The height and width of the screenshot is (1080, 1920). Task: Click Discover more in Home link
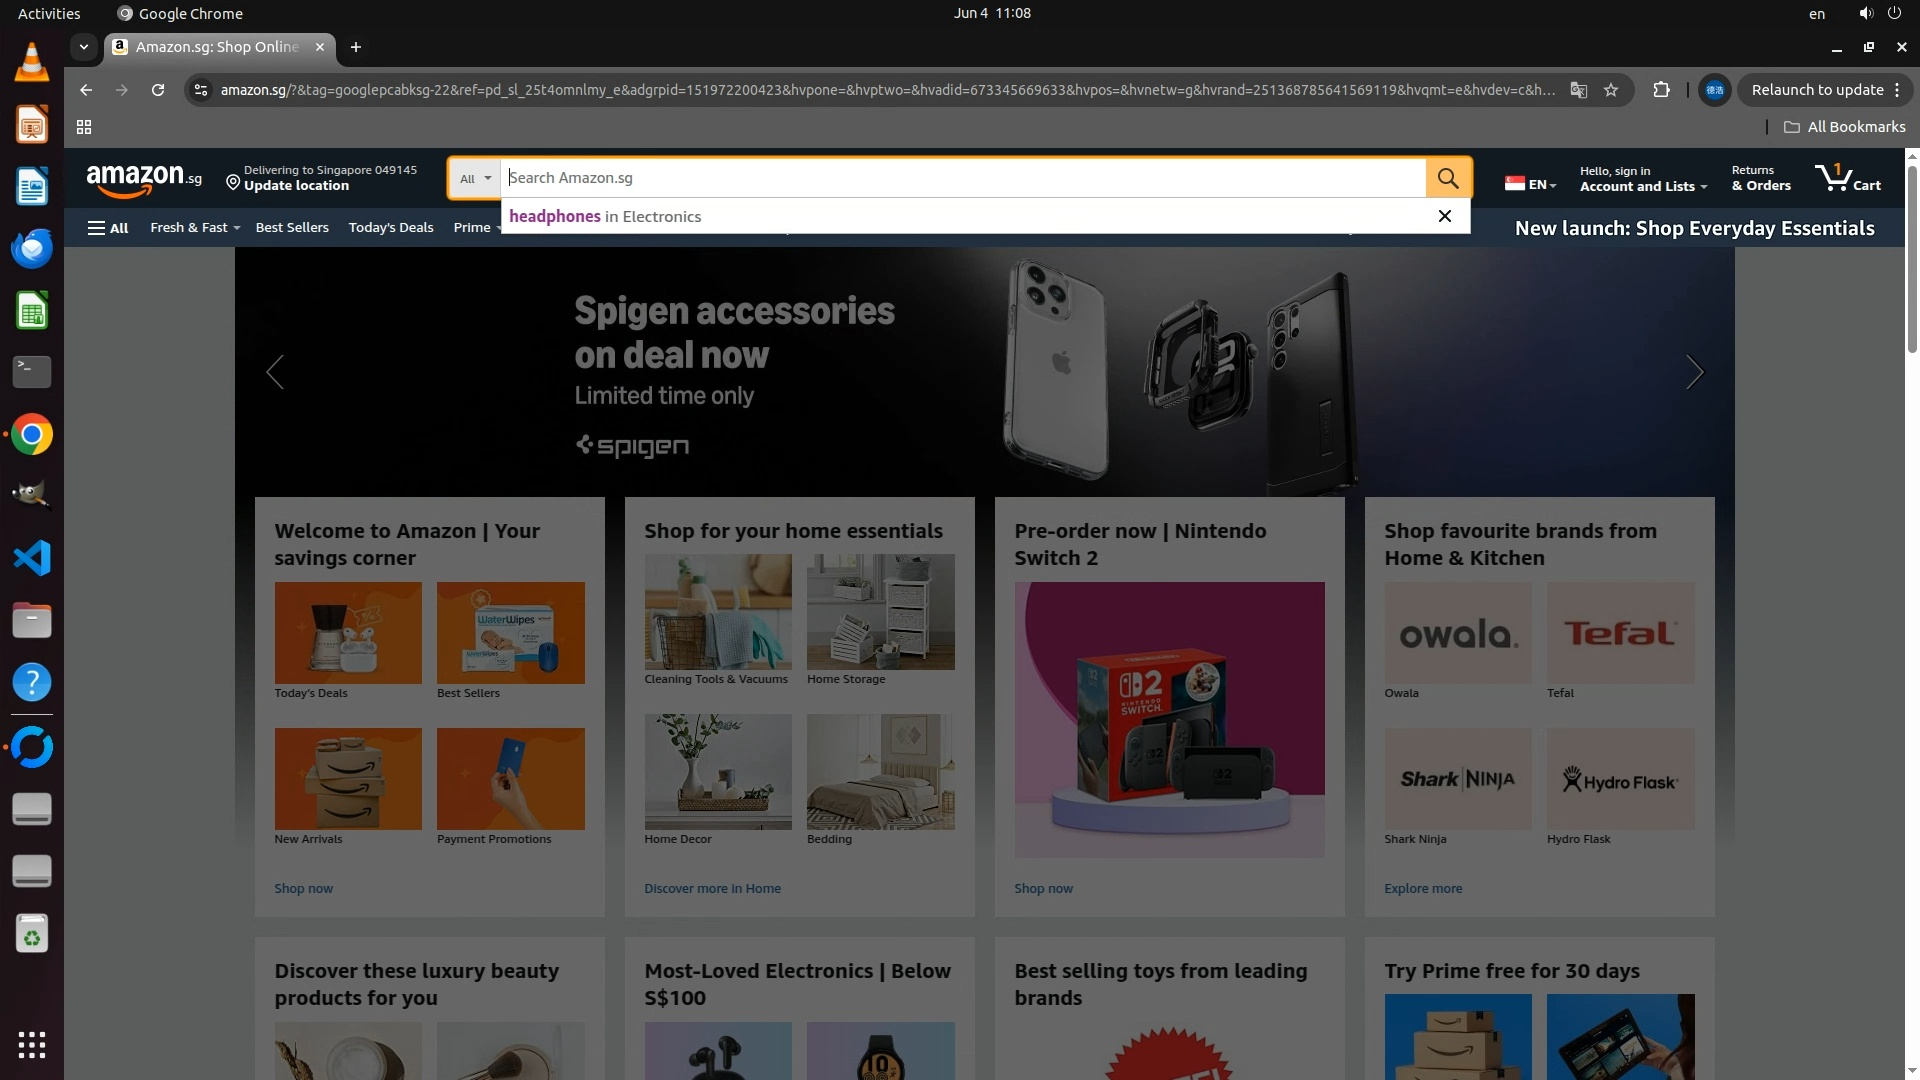(x=712, y=888)
